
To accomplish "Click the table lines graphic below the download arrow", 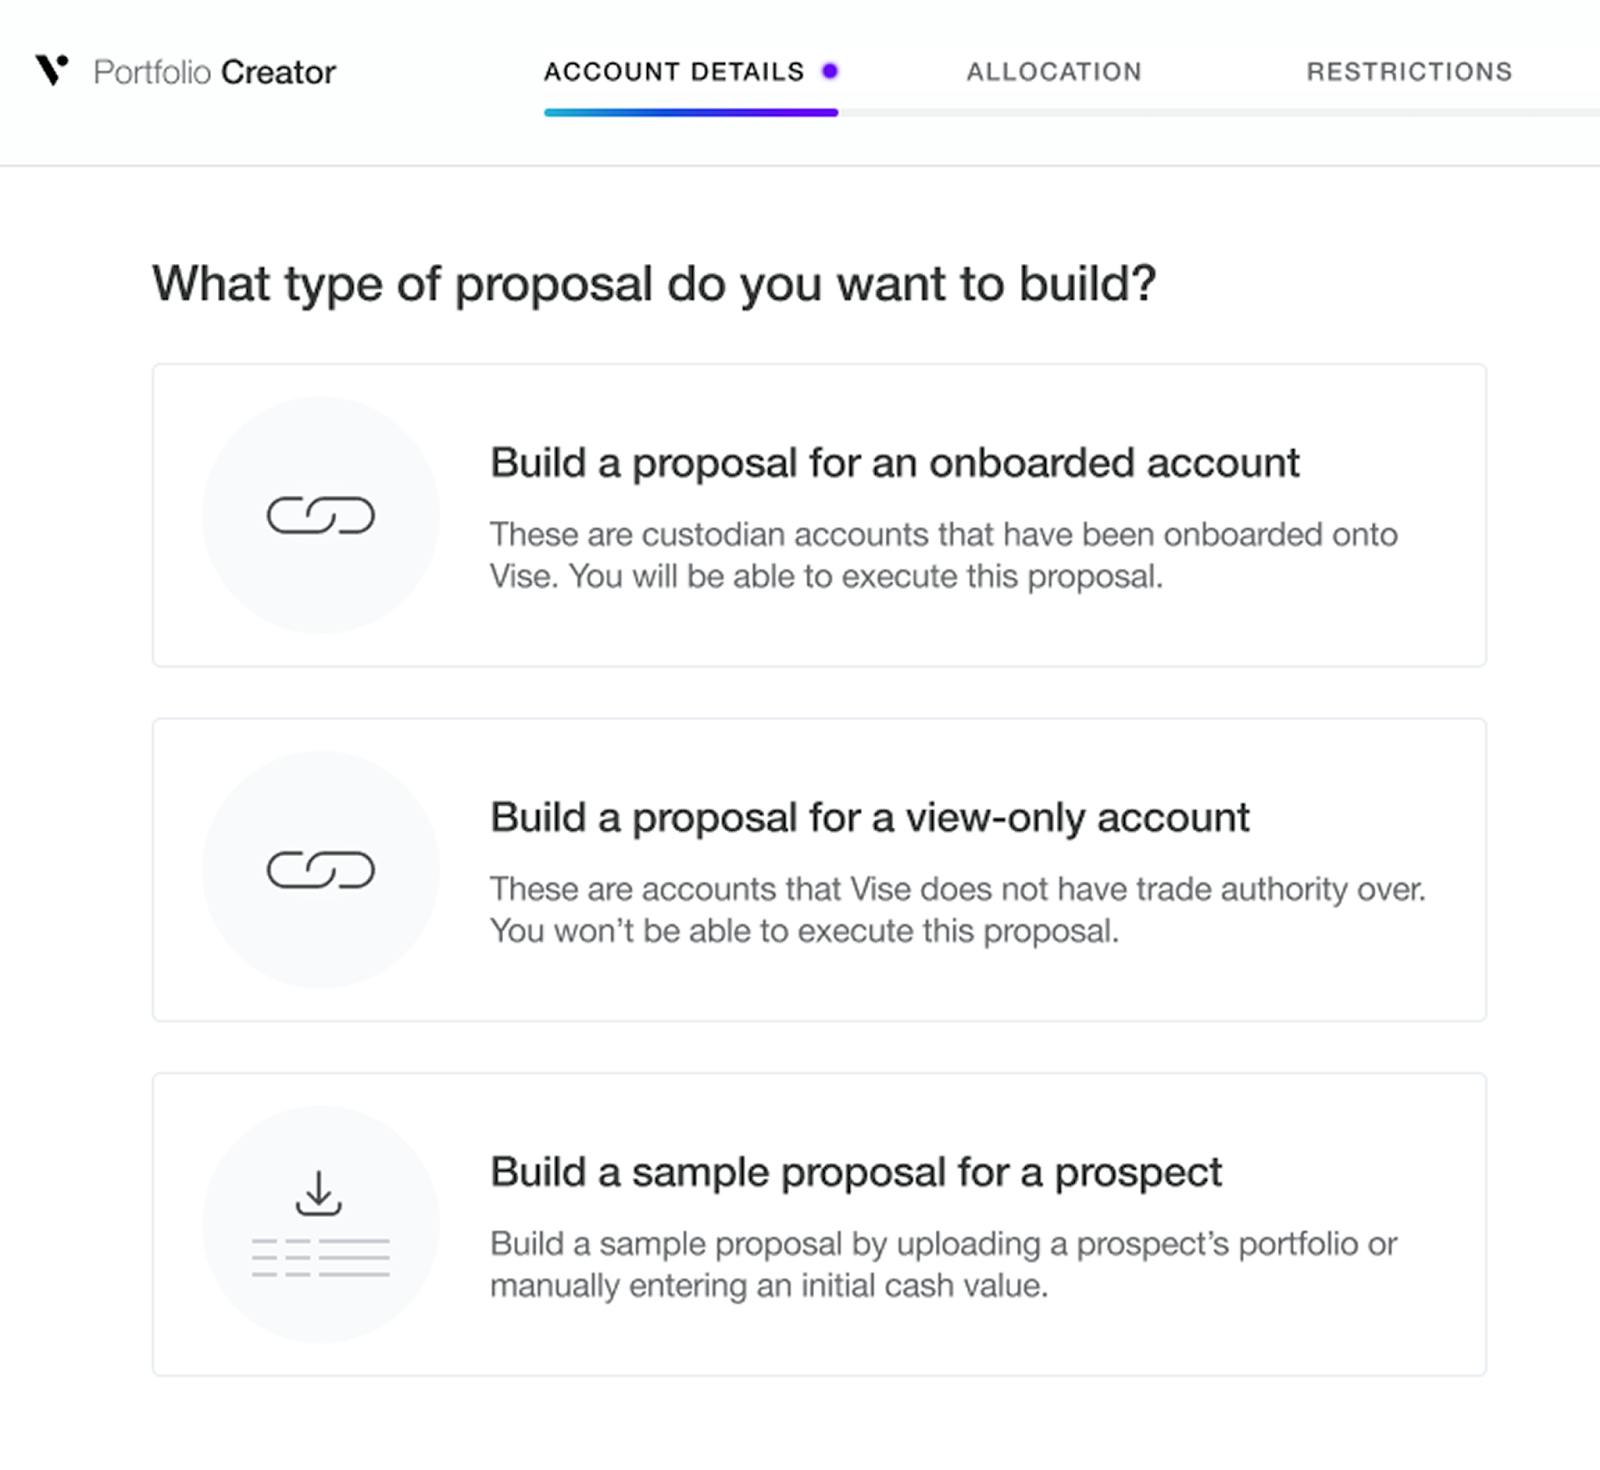I will [320, 1257].
